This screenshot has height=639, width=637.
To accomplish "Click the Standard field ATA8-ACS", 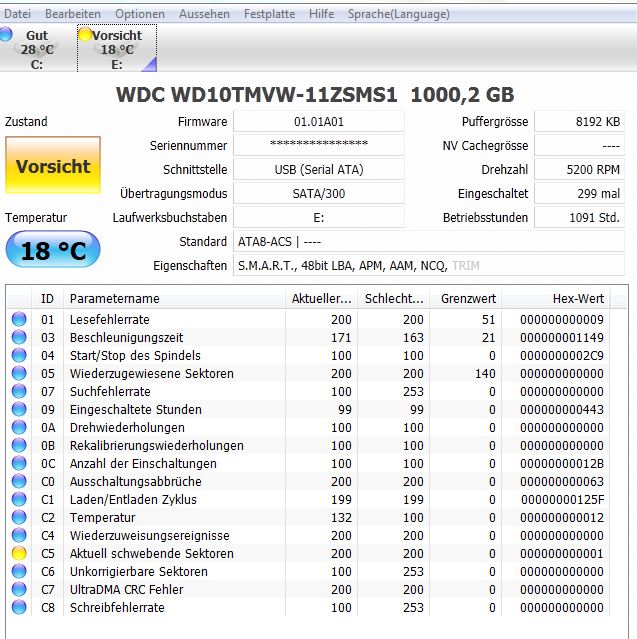I will (x=429, y=242).
